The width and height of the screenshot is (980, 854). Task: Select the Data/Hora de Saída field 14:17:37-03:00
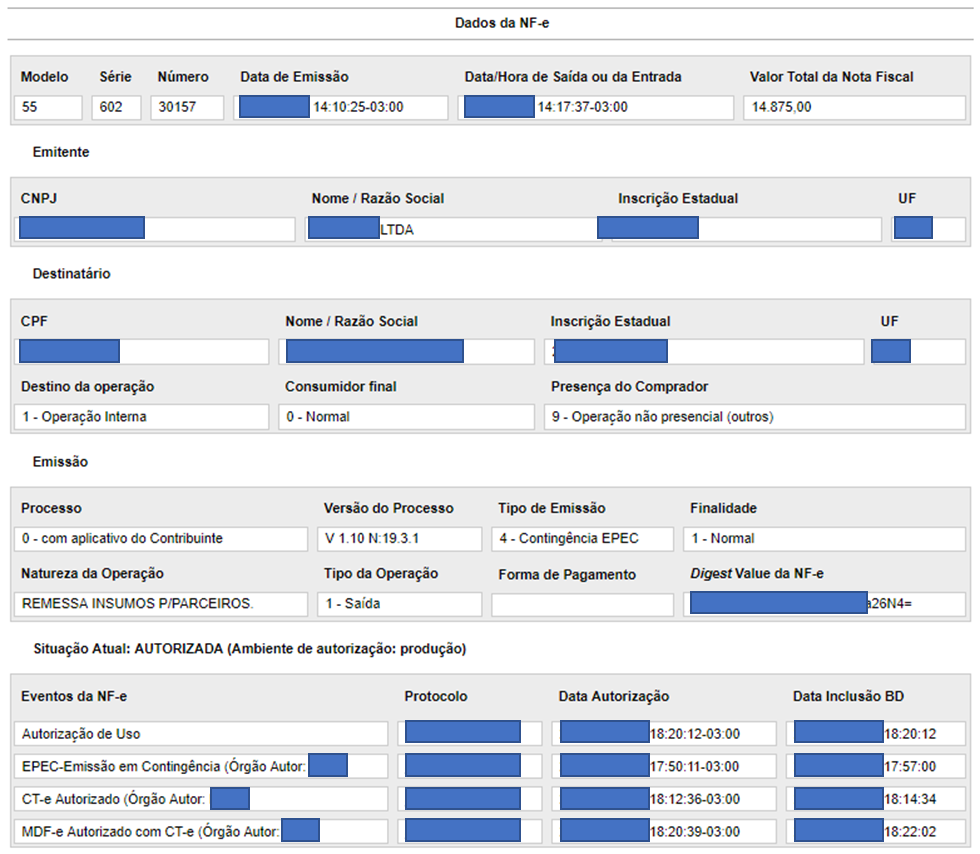click(596, 107)
